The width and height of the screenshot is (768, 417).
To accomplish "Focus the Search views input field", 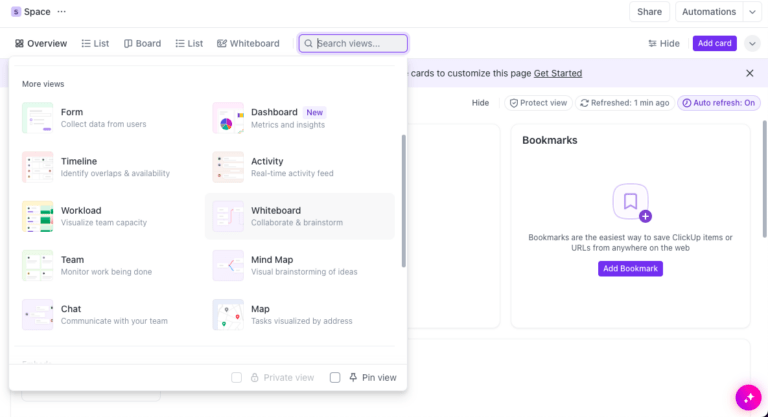I will (x=359, y=43).
